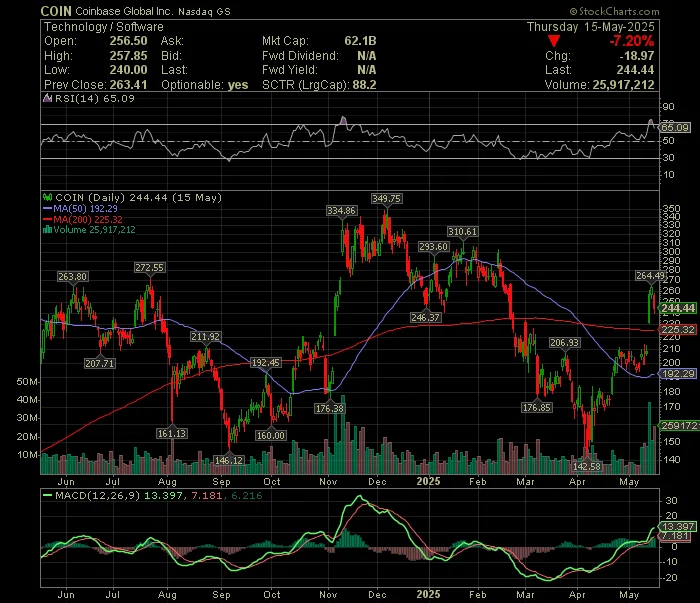Click the Coinbase Global Inc. company name
Image resolution: width=700 pixels, height=603 pixels.
pyautogui.click(x=125, y=11)
